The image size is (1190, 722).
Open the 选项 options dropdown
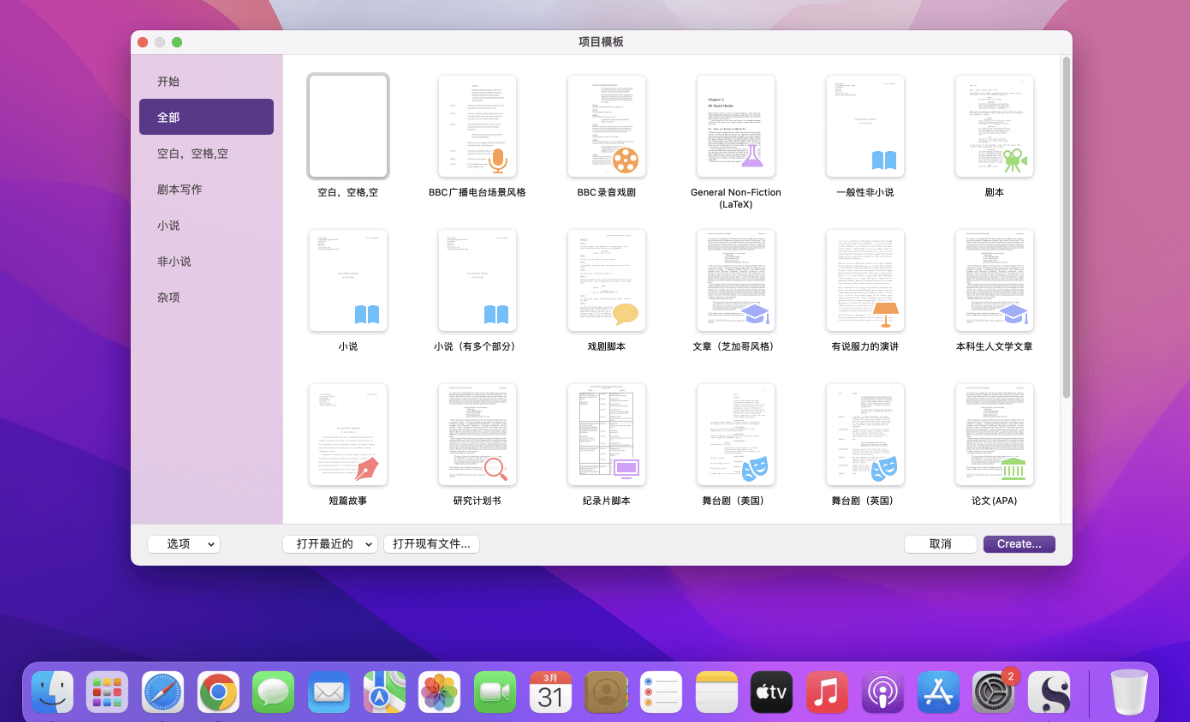point(183,544)
